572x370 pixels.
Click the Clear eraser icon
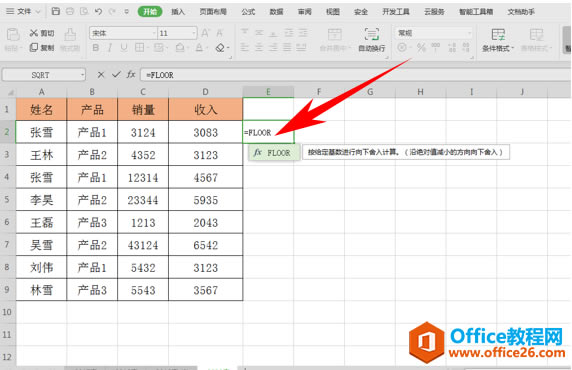tap(220, 47)
